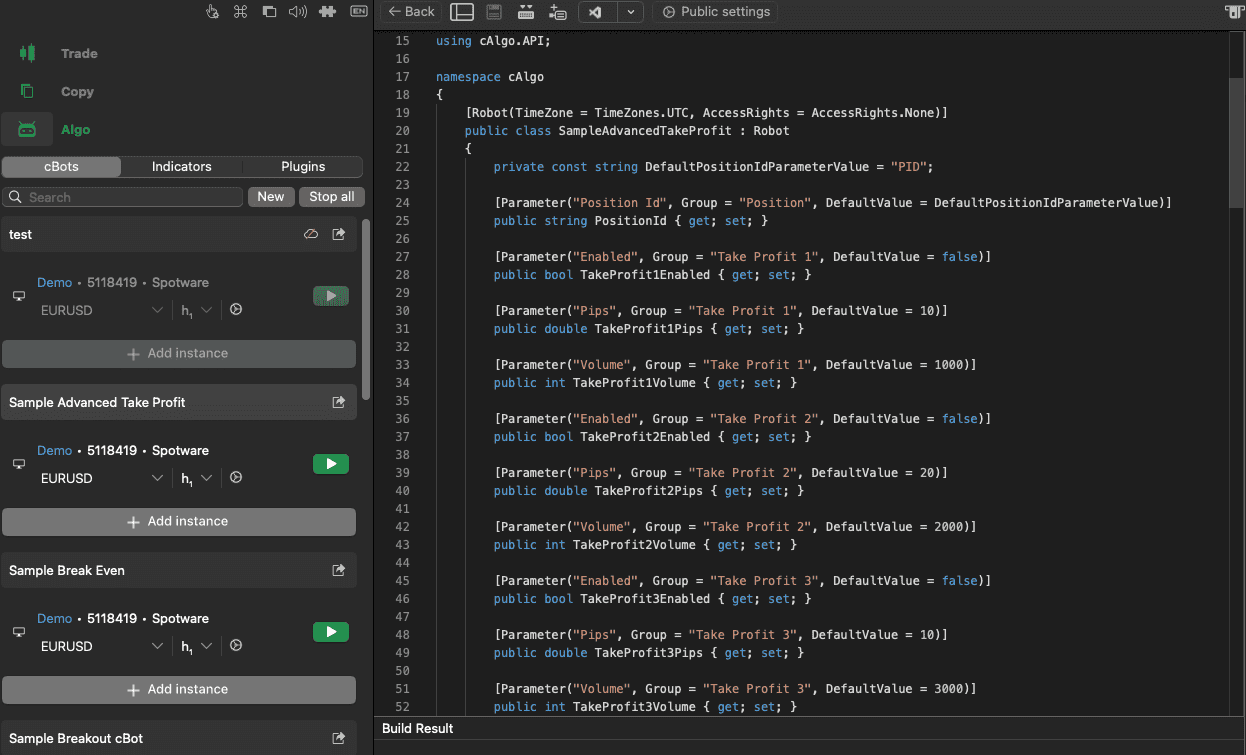Click the cBots list scrollbar
Image resolution: width=1246 pixels, height=755 pixels.
[x=366, y=309]
